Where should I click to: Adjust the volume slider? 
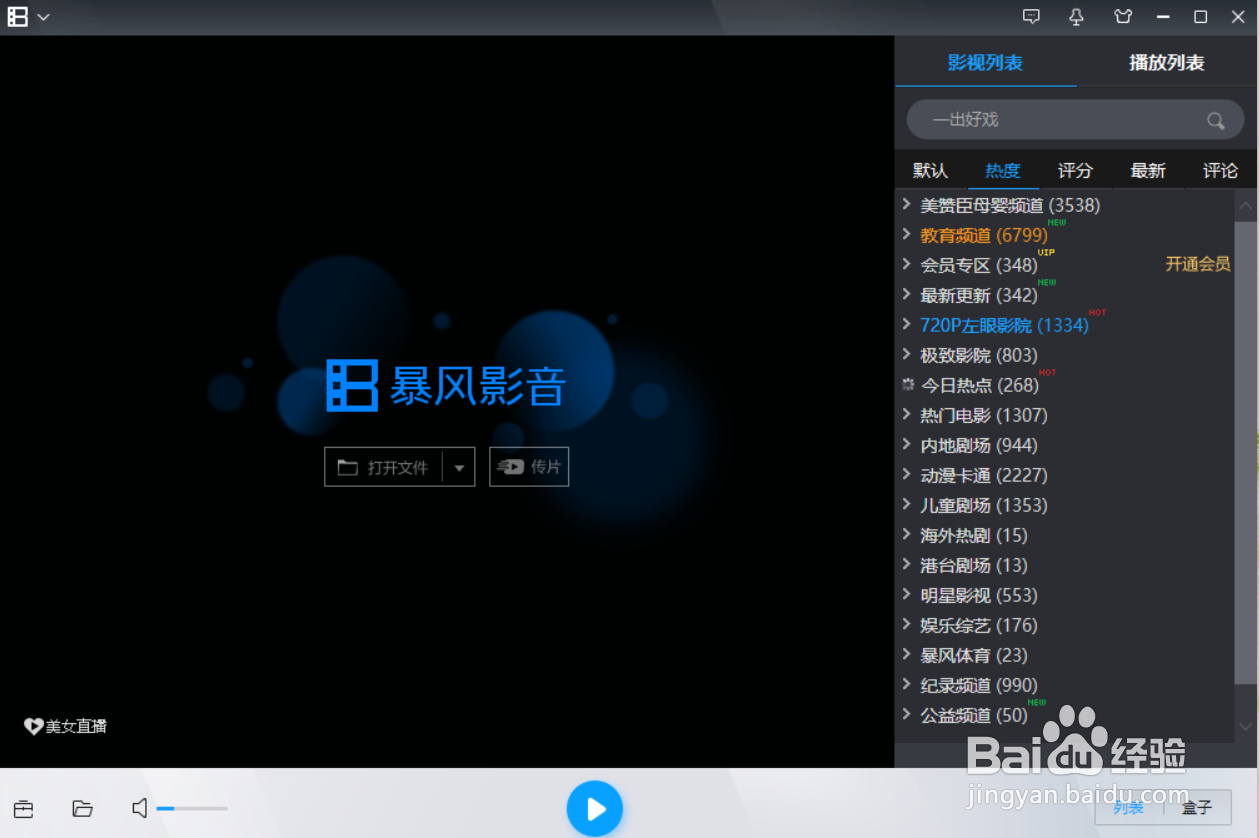(192, 808)
